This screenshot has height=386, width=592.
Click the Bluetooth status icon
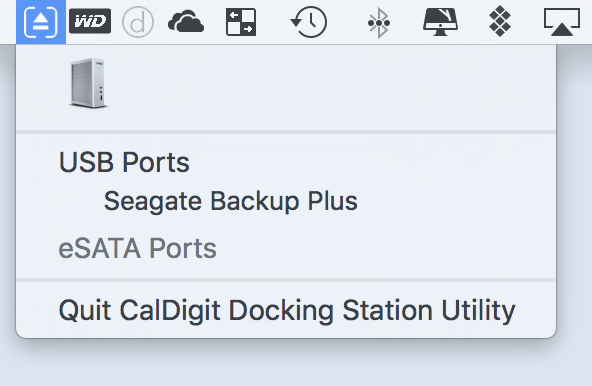379,23
